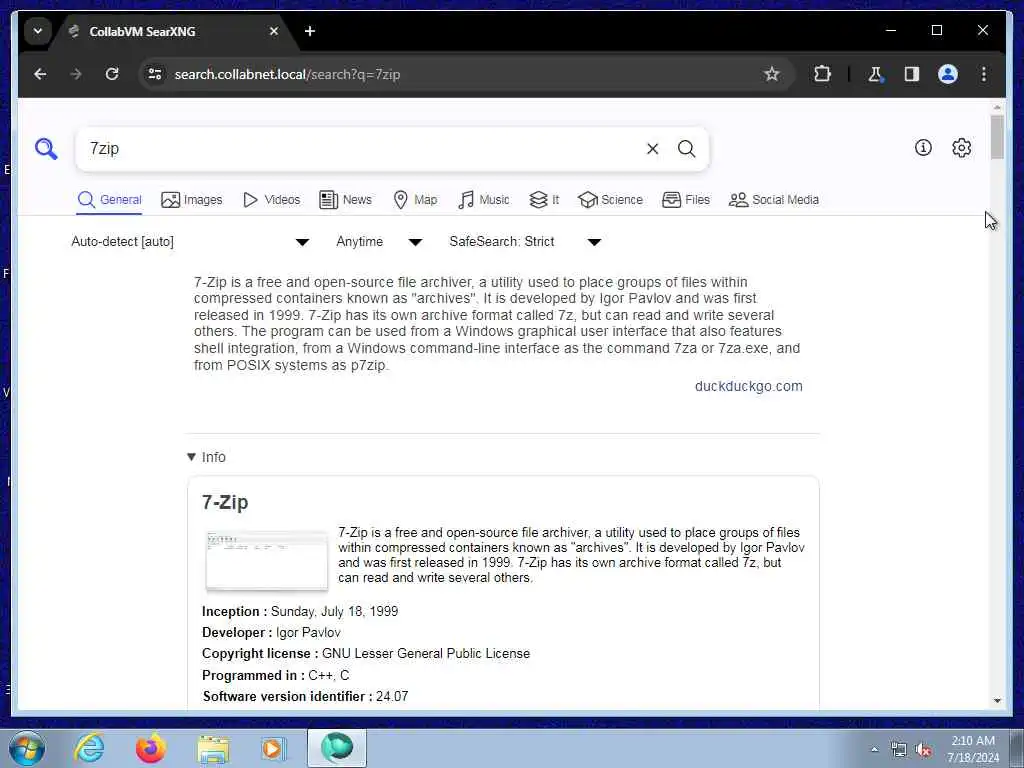Switch to the Social Media tab
This screenshot has width=1024, height=768.
tap(774, 200)
